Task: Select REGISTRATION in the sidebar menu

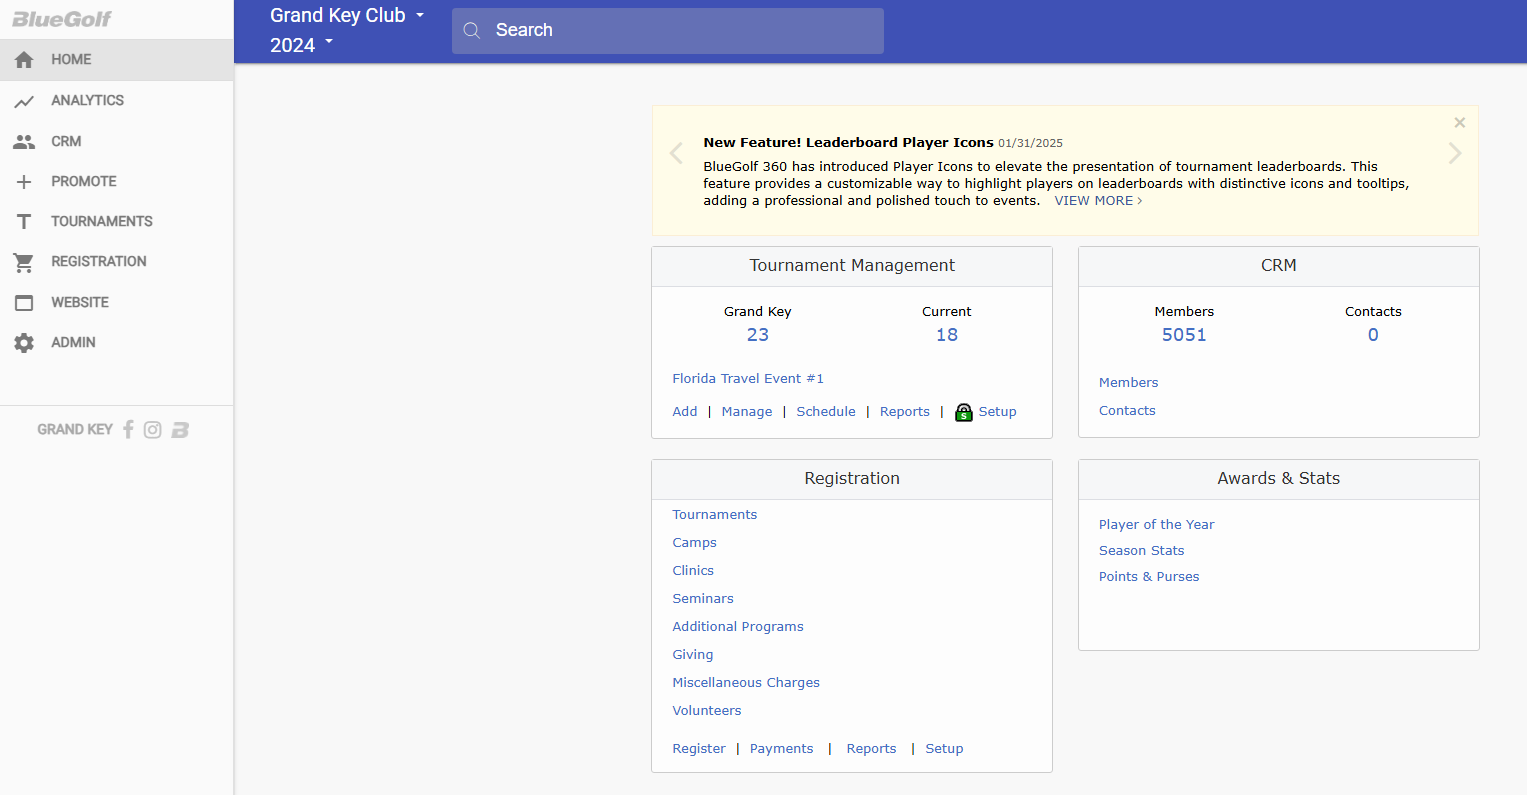Action: (x=116, y=262)
